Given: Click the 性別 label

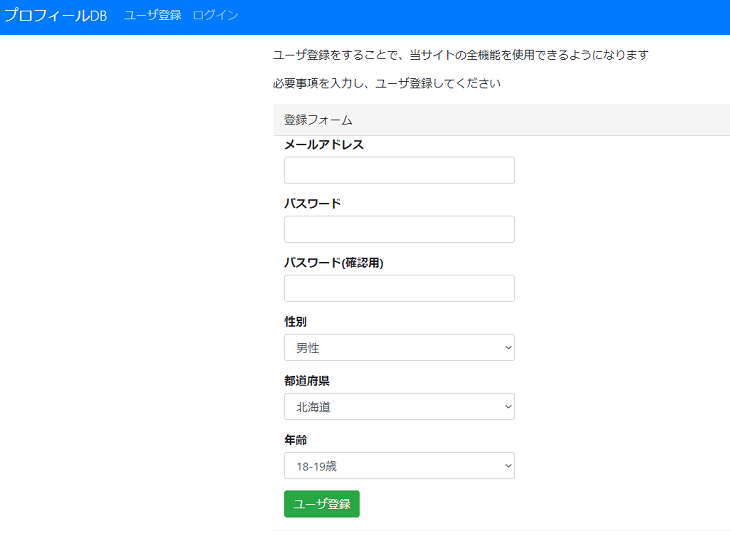Looking at the screenshot, I should (296, 322).
